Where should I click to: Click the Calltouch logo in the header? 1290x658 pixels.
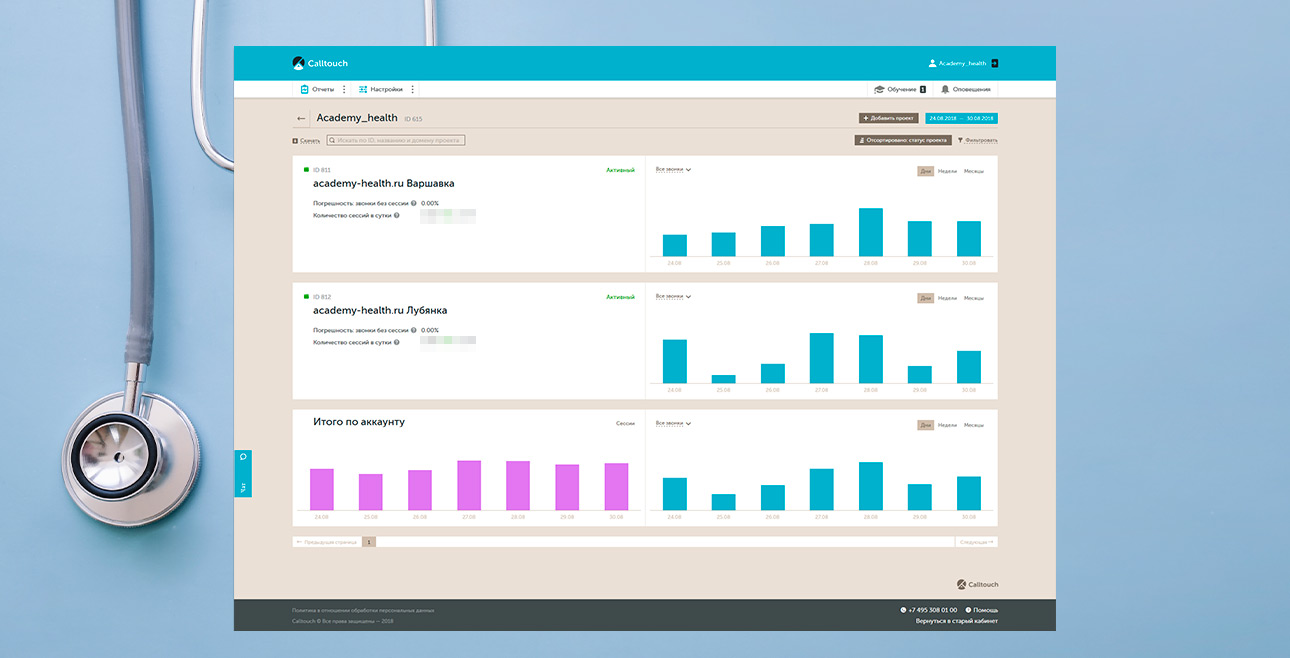(320, 63)
